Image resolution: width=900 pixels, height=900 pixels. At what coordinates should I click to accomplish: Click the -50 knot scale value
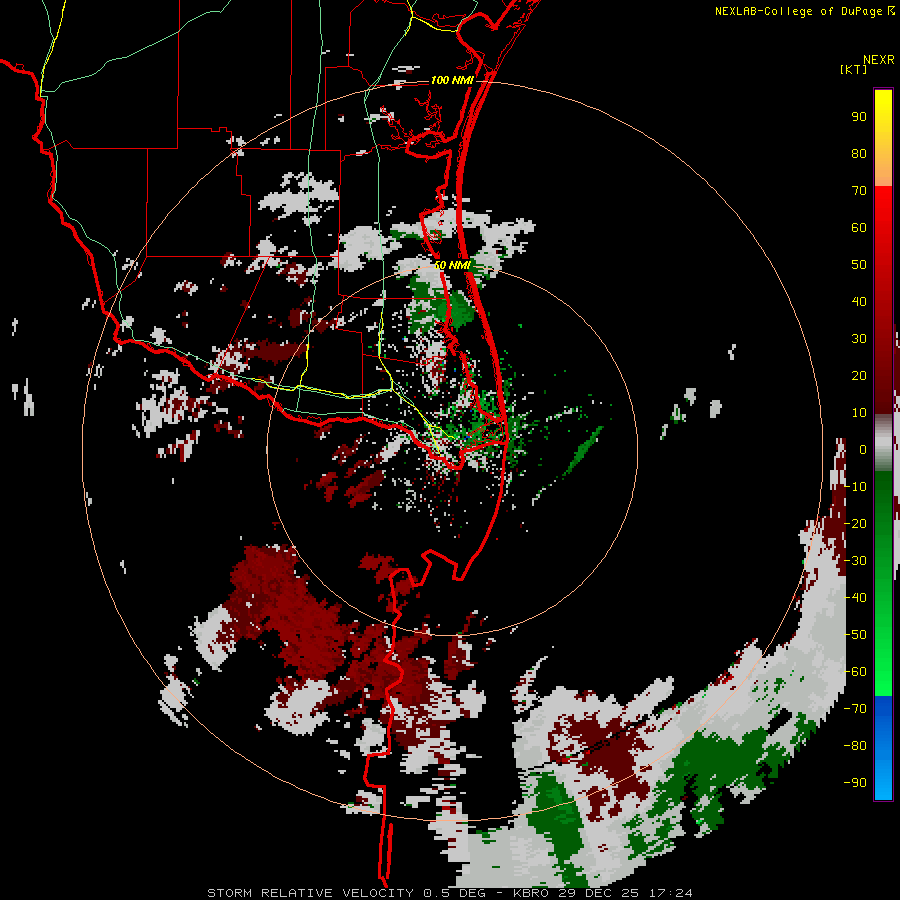click(855, 635)
